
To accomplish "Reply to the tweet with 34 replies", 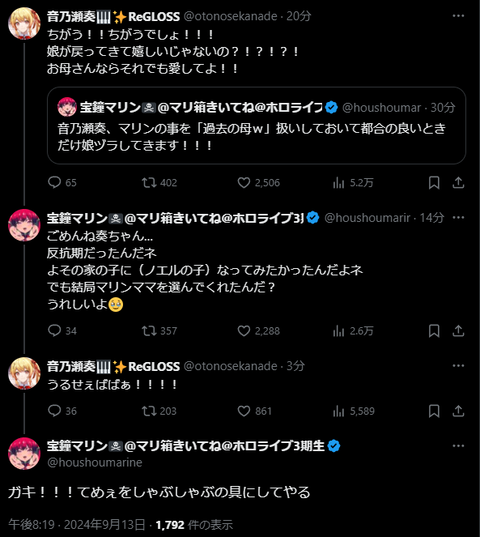I will (x=62, y=331).
